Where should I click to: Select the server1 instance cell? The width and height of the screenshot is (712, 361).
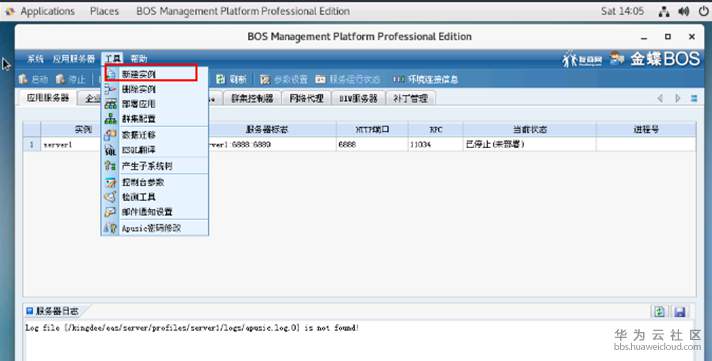pos(71,145)
